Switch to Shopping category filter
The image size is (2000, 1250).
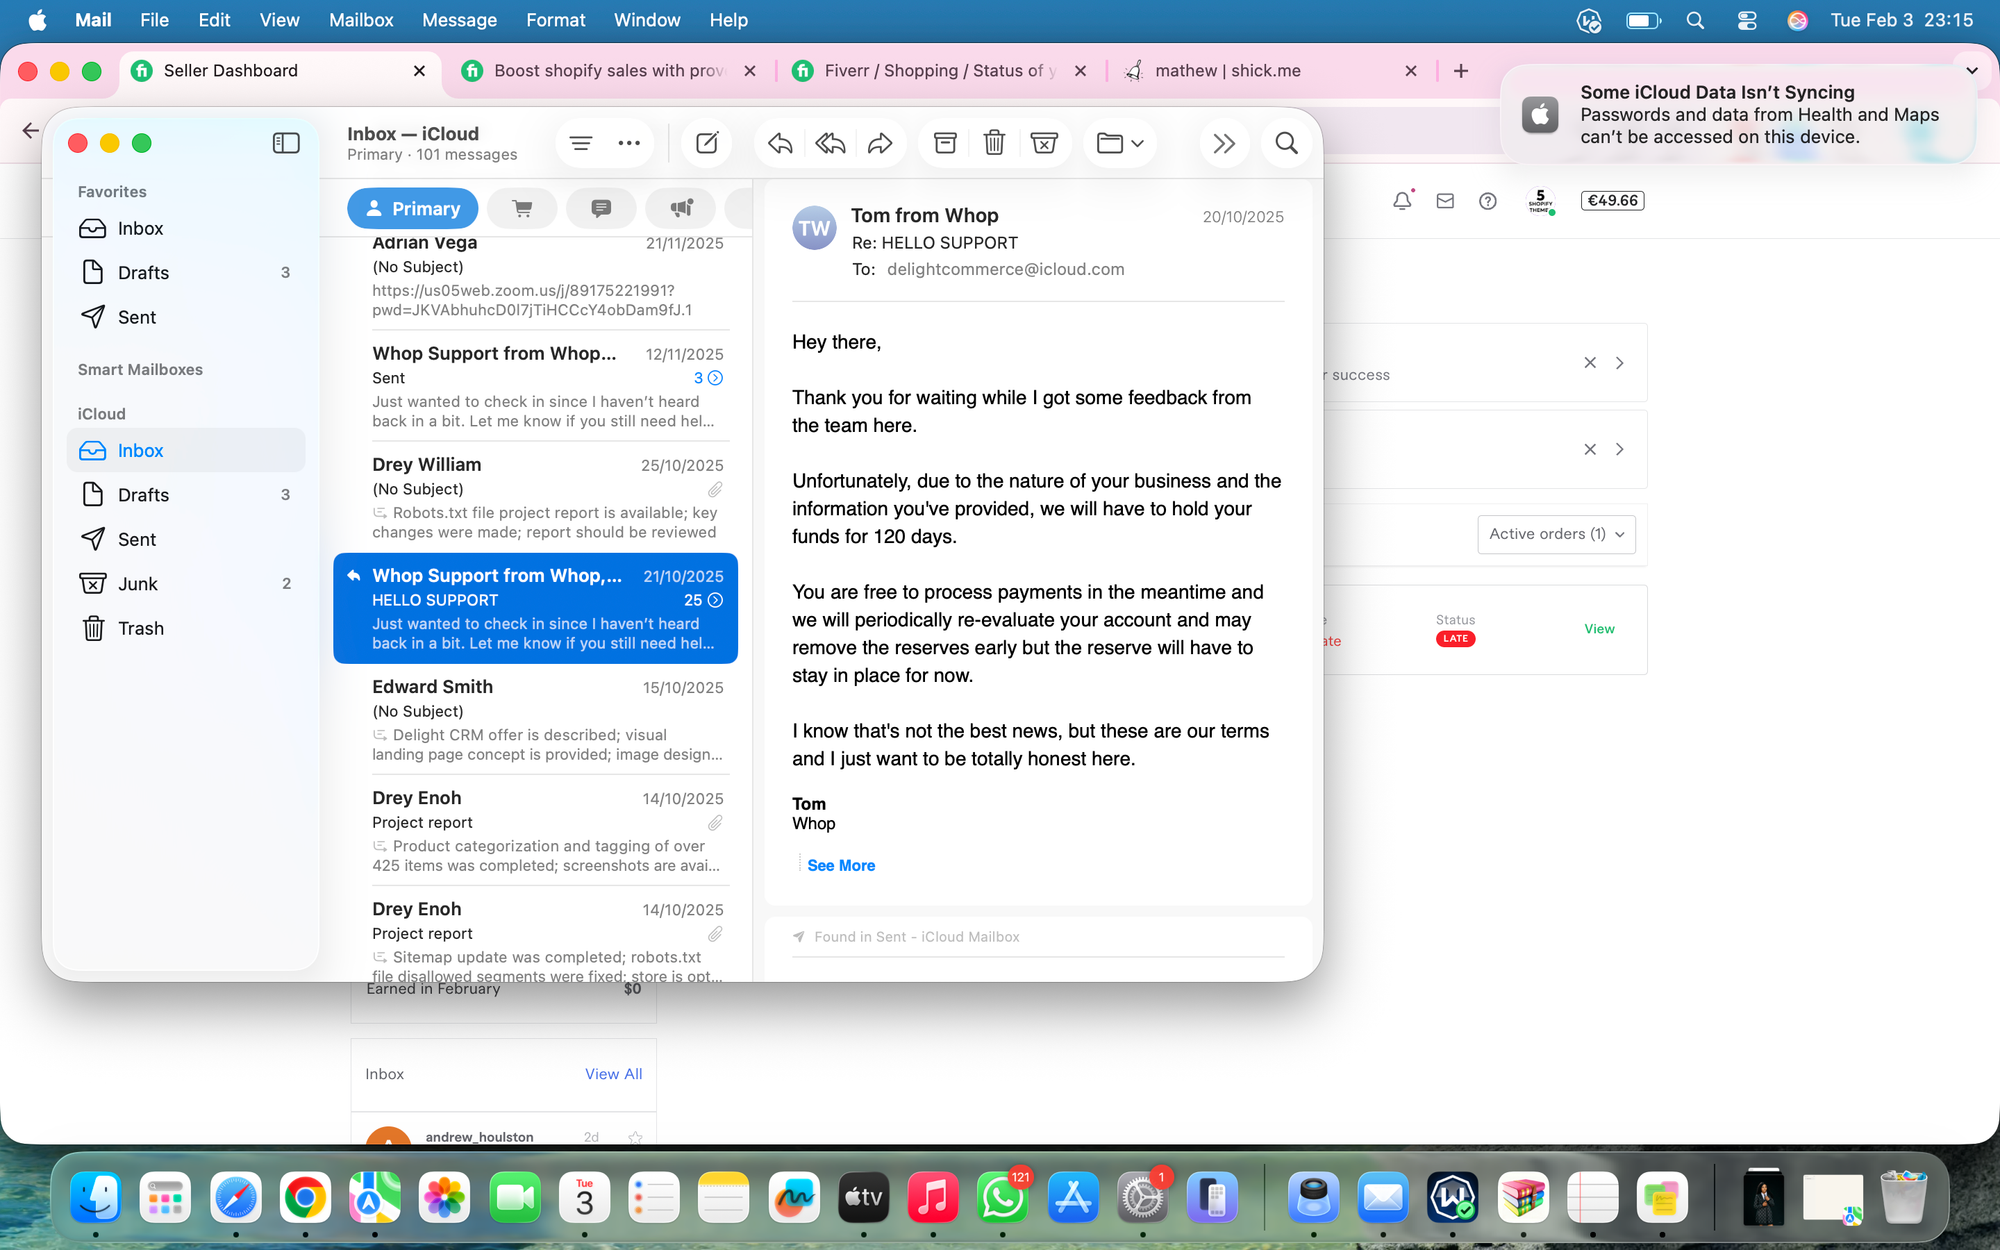click(x=522, y=208)
